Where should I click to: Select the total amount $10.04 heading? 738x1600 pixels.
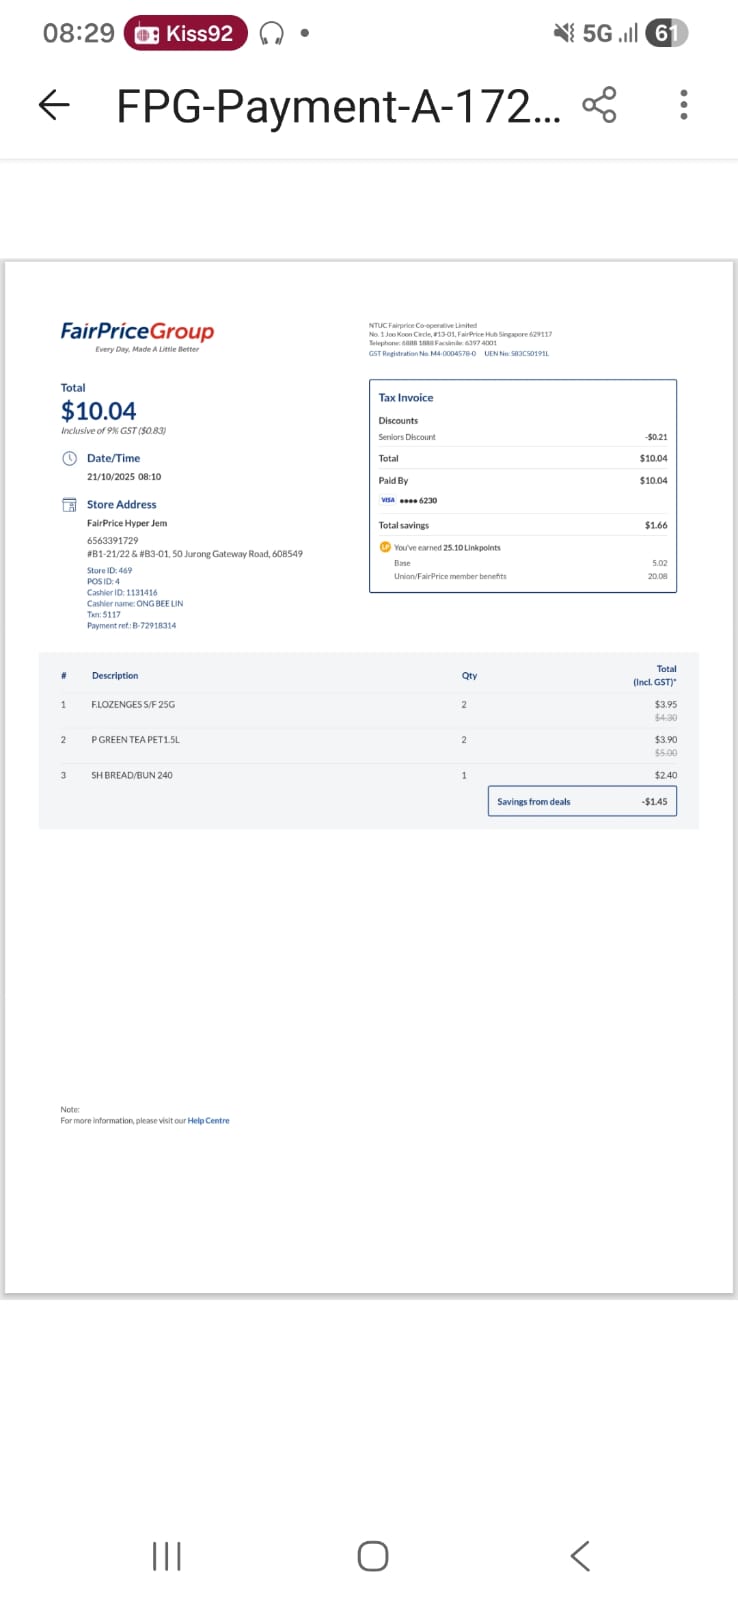[98, 411]
